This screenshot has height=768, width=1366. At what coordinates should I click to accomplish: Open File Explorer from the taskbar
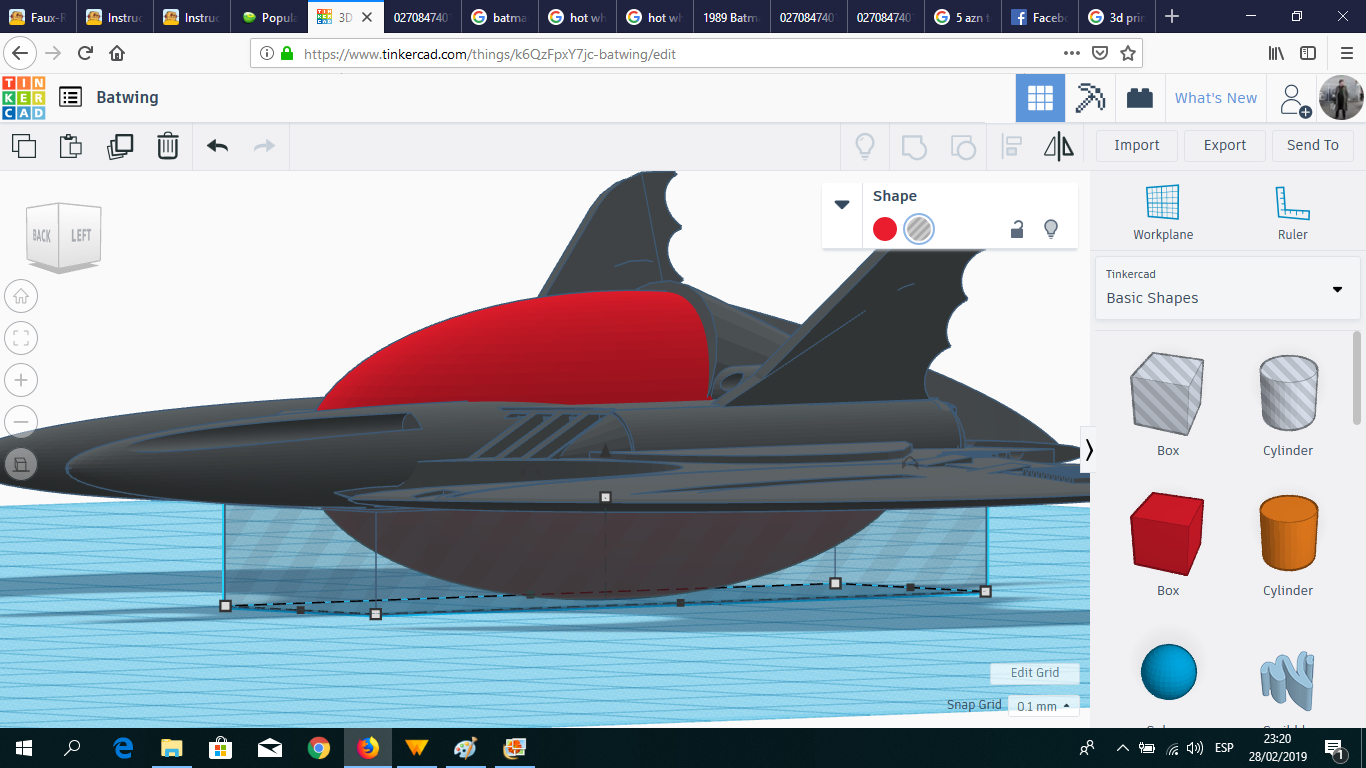point(172,748)
